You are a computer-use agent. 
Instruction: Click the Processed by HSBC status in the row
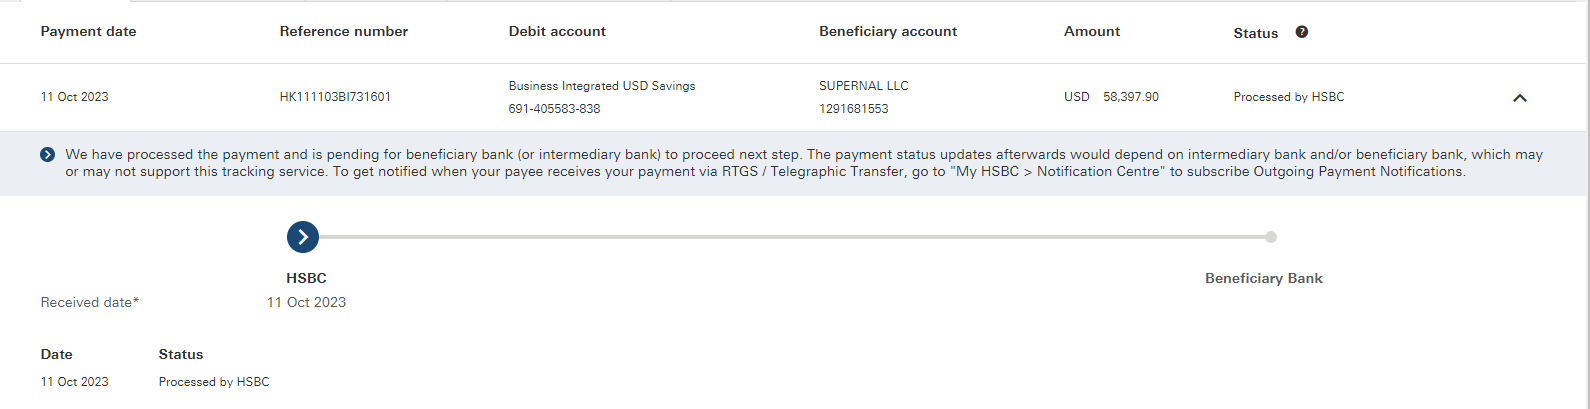click(1288, 97)
